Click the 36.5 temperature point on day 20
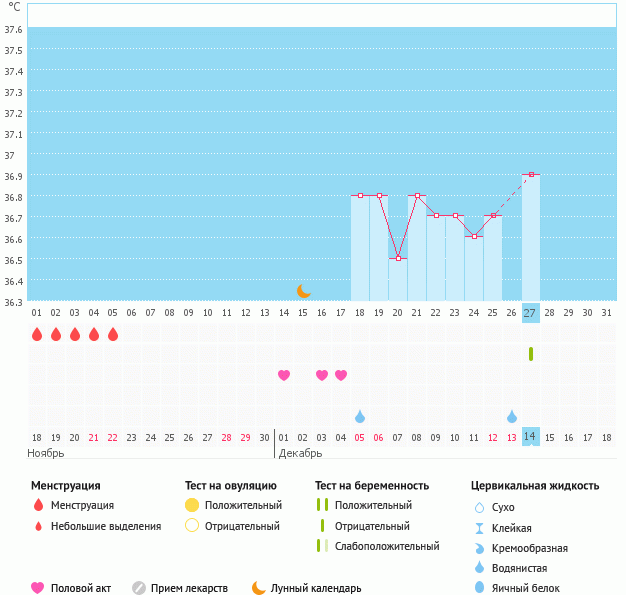The height and width of the screenshot is (595, 626). coord(398,258)
